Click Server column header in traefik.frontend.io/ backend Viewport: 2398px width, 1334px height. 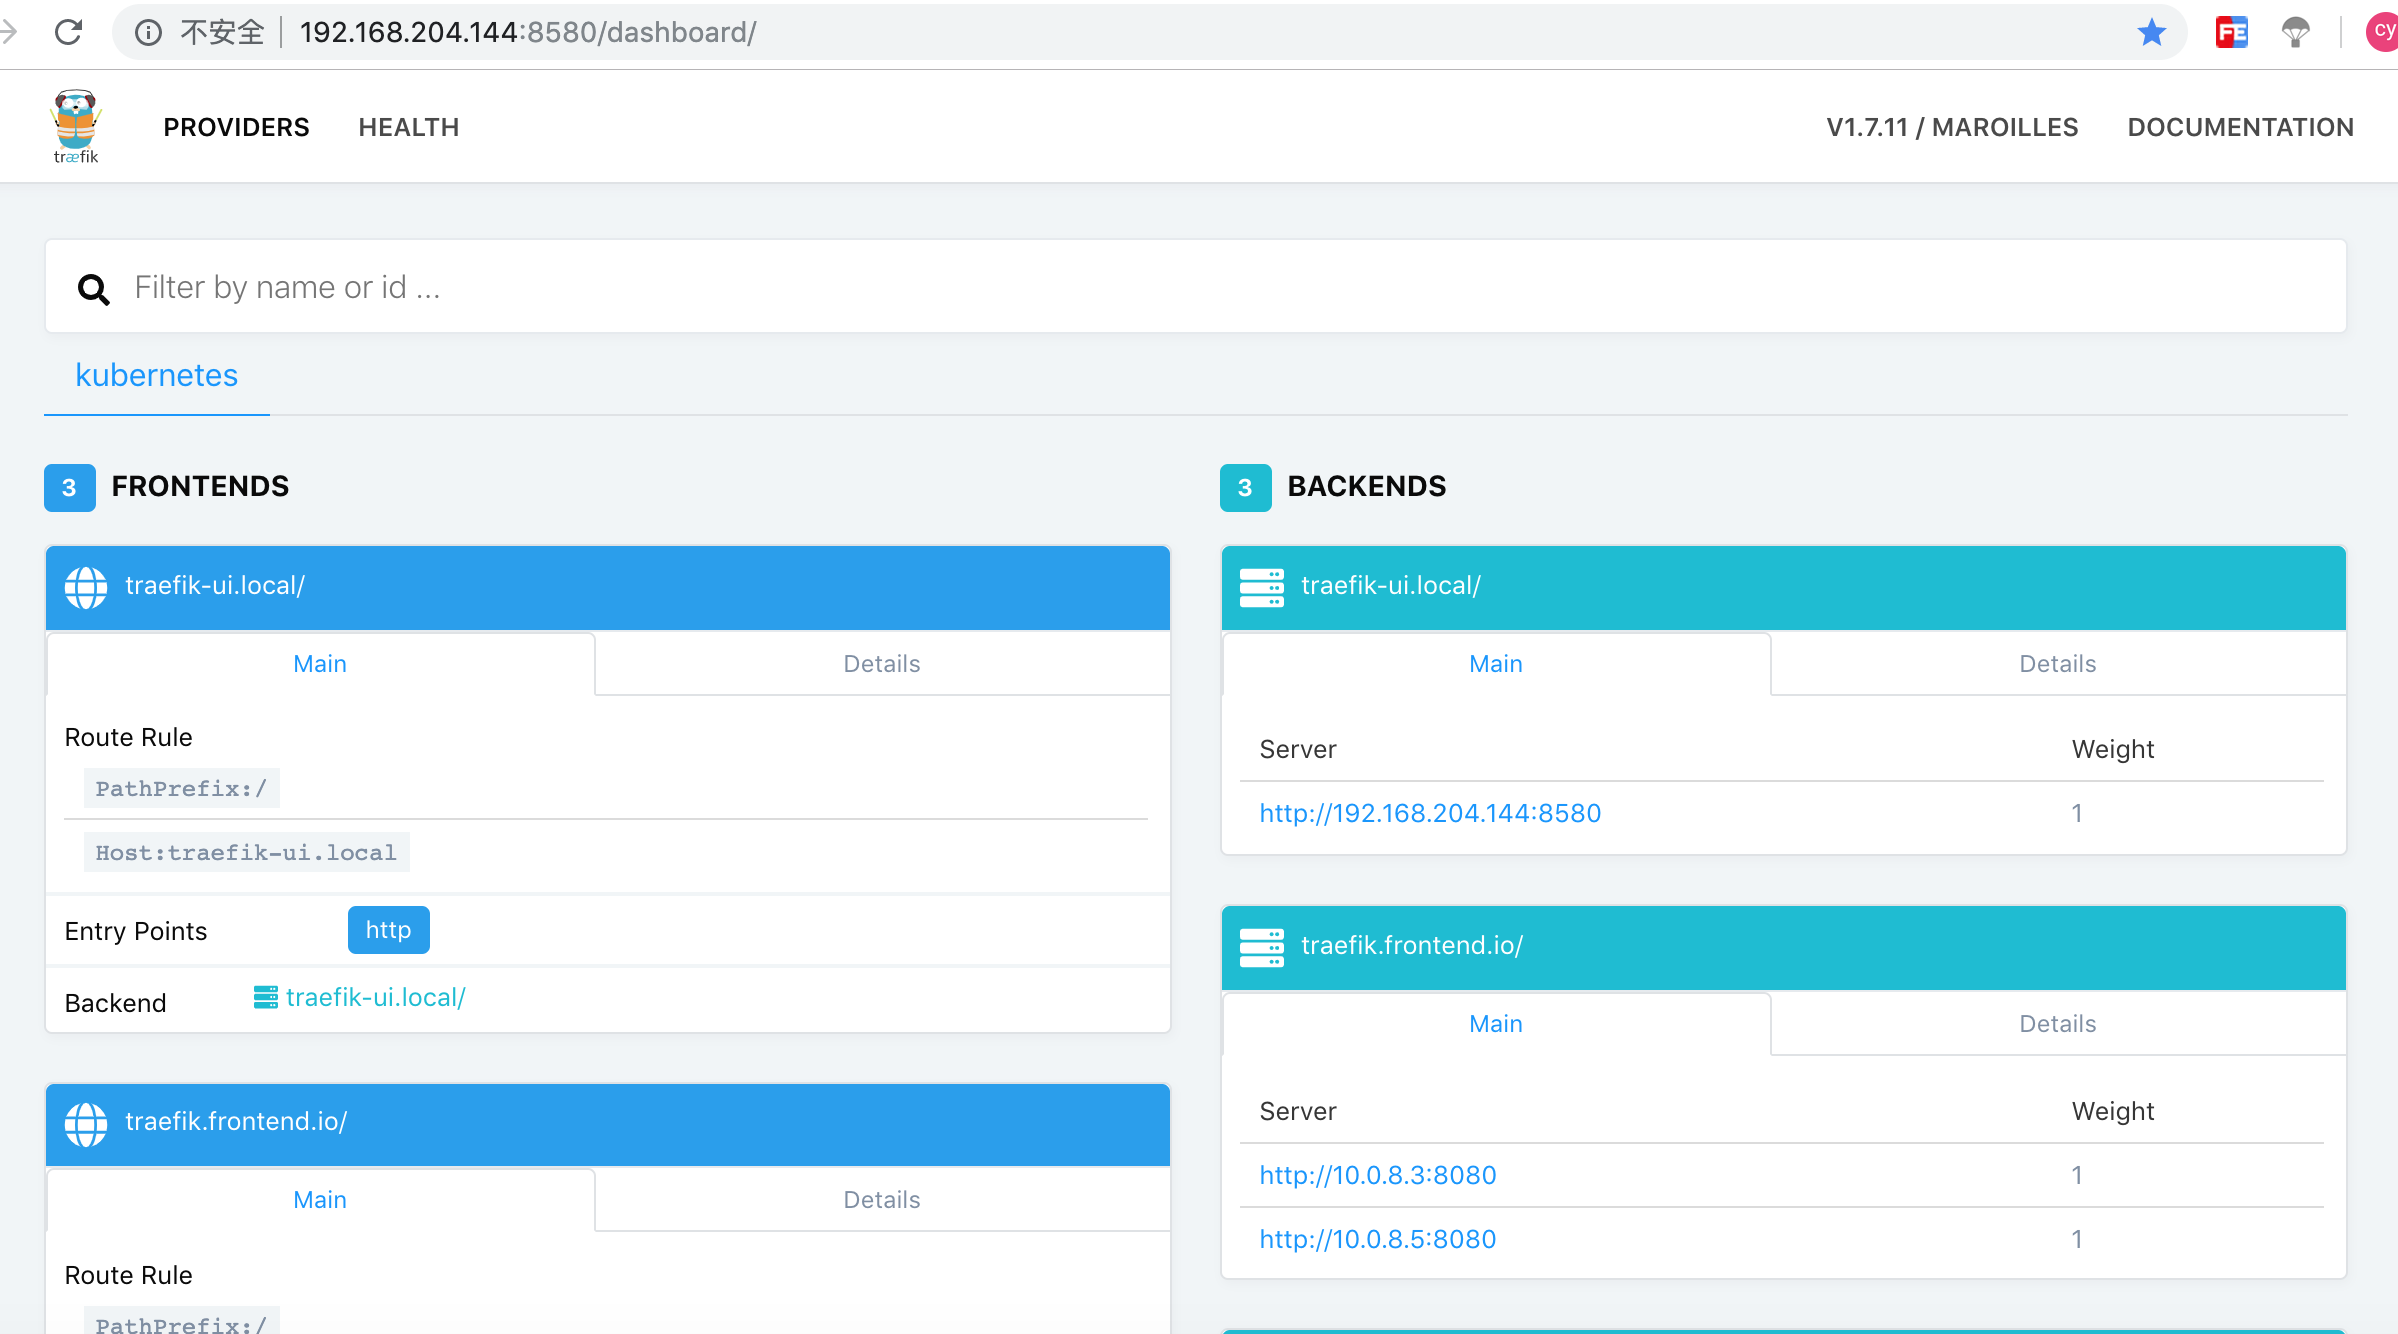coord(1298,1112)
